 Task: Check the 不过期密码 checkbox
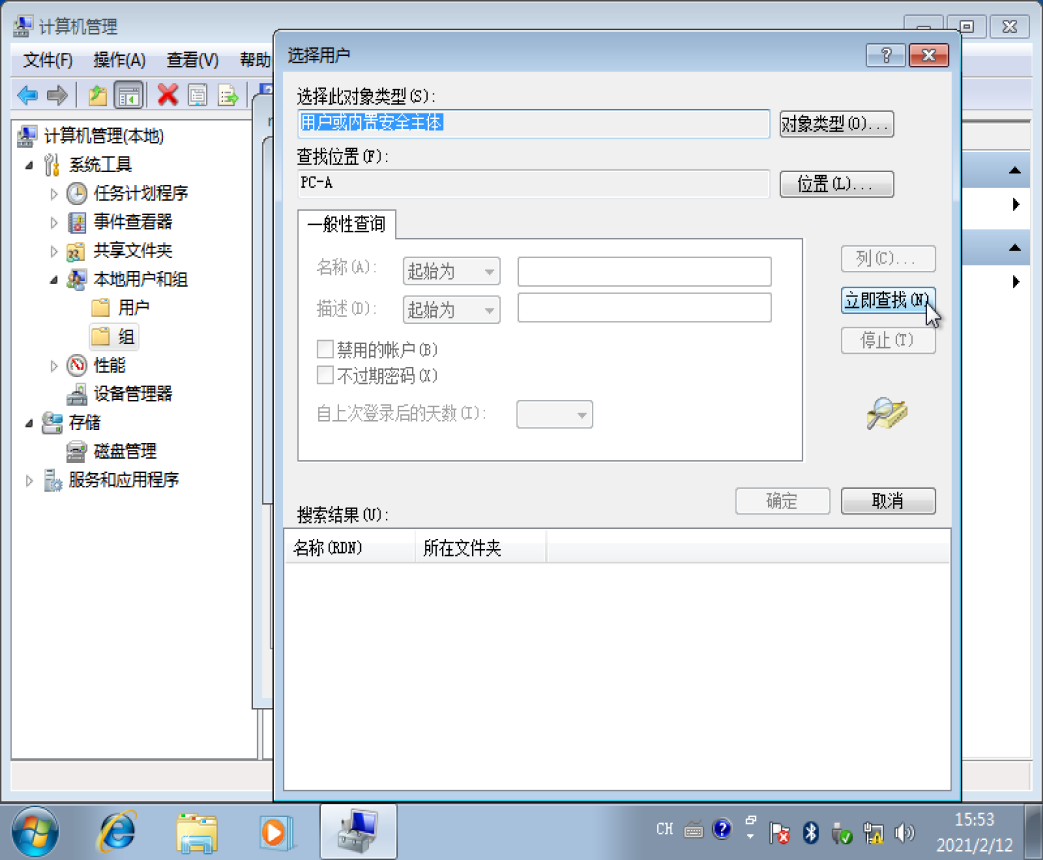(x=325, y=375)
